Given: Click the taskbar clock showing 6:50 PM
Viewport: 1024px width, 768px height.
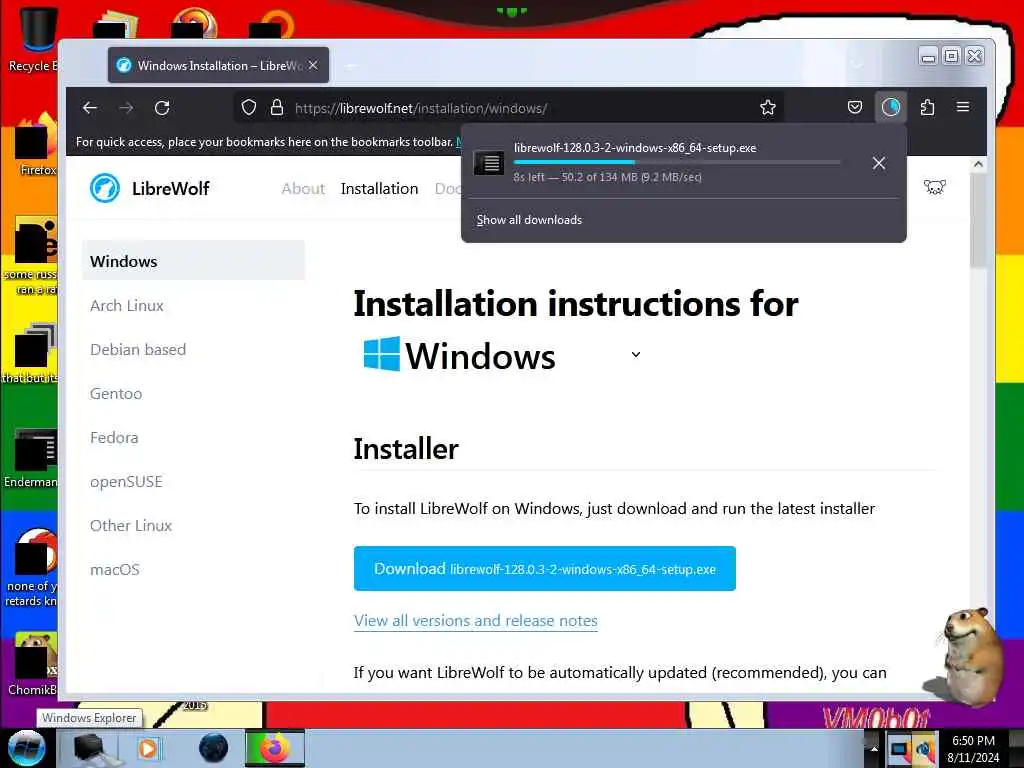Looking at the screenshot, I should point(973,748).
